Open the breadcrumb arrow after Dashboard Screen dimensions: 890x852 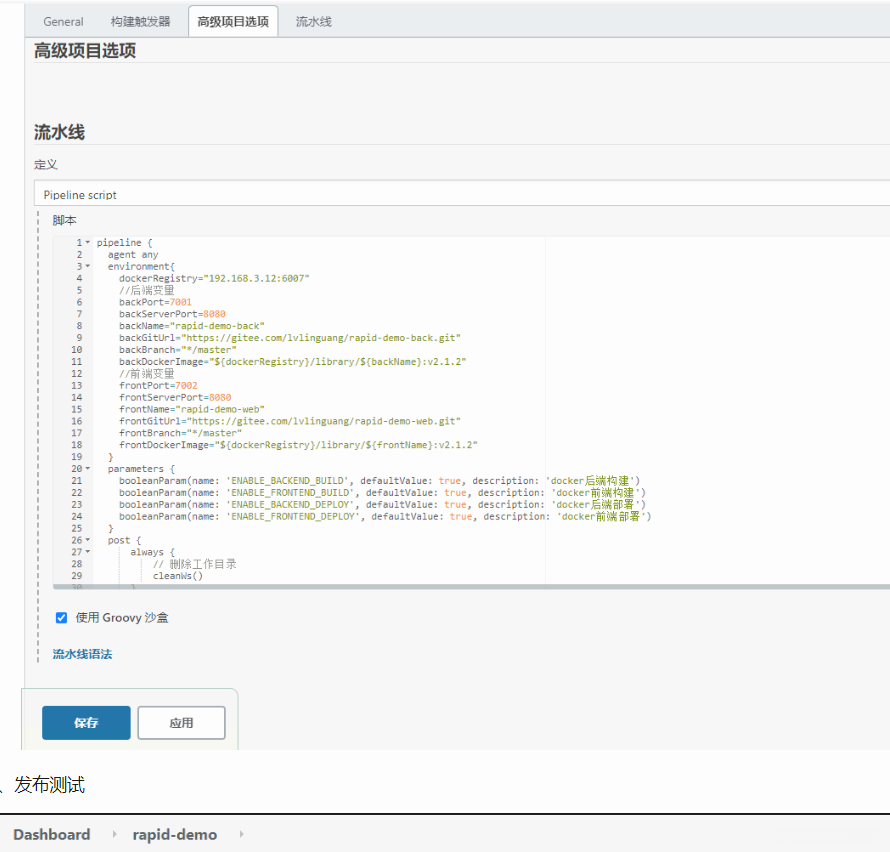(115, 834)
